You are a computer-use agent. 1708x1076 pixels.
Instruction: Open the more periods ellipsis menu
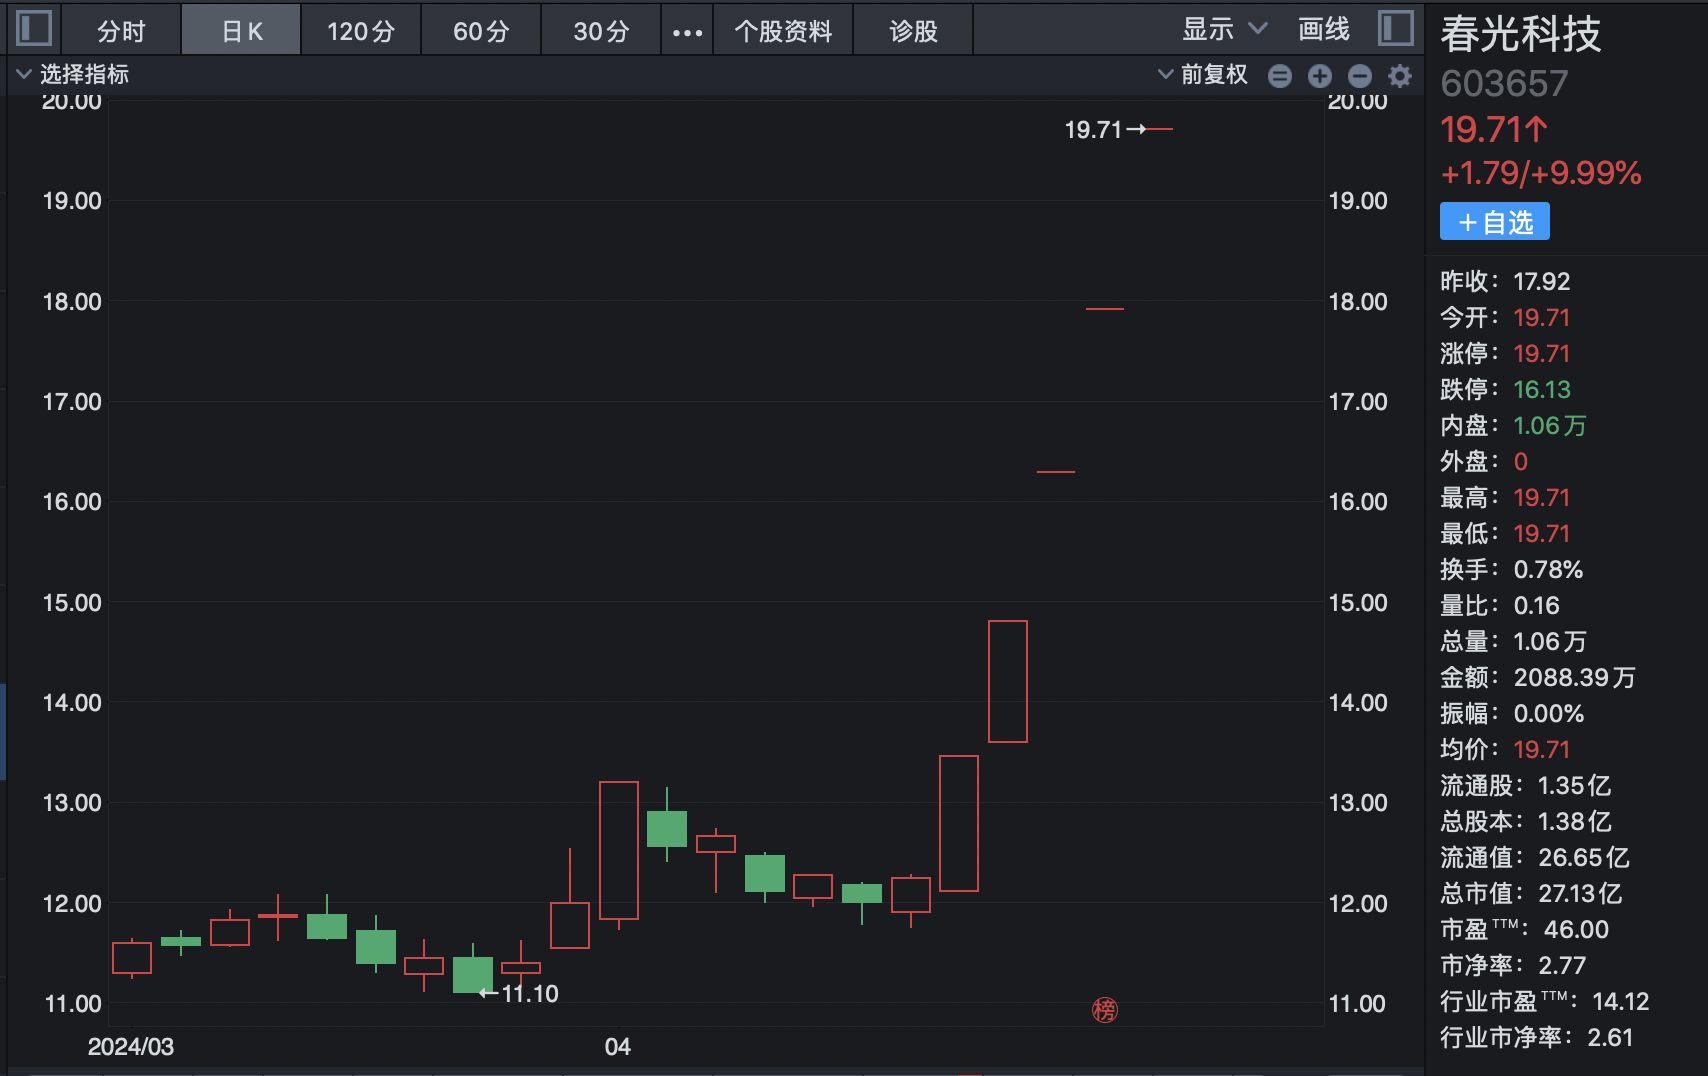(687, 32)
